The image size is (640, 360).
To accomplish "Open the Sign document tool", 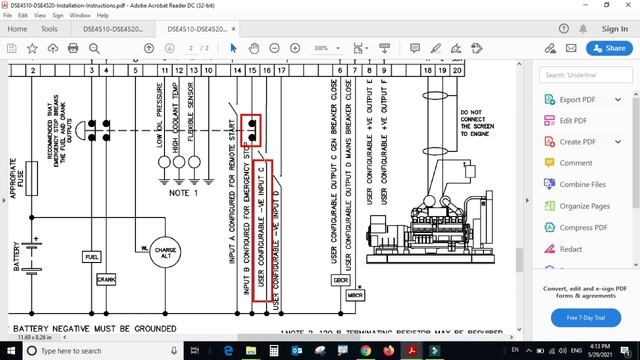I will (456, 48).
